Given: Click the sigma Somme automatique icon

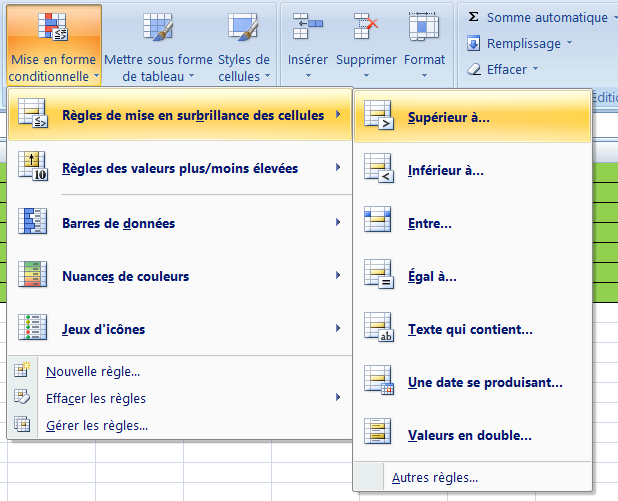Looking at the screenshot, I should (473, 17).
